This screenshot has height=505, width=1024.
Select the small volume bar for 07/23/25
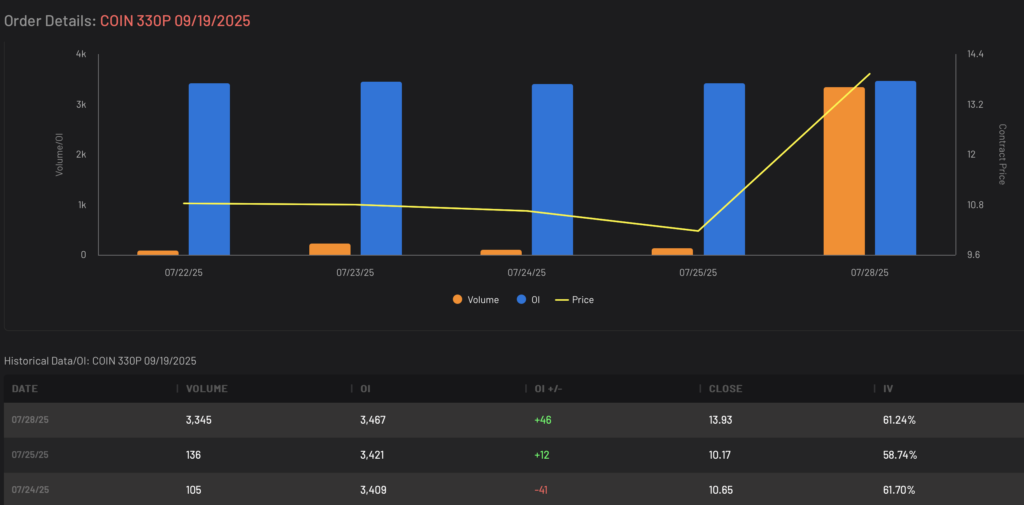[x=330, y=250]
